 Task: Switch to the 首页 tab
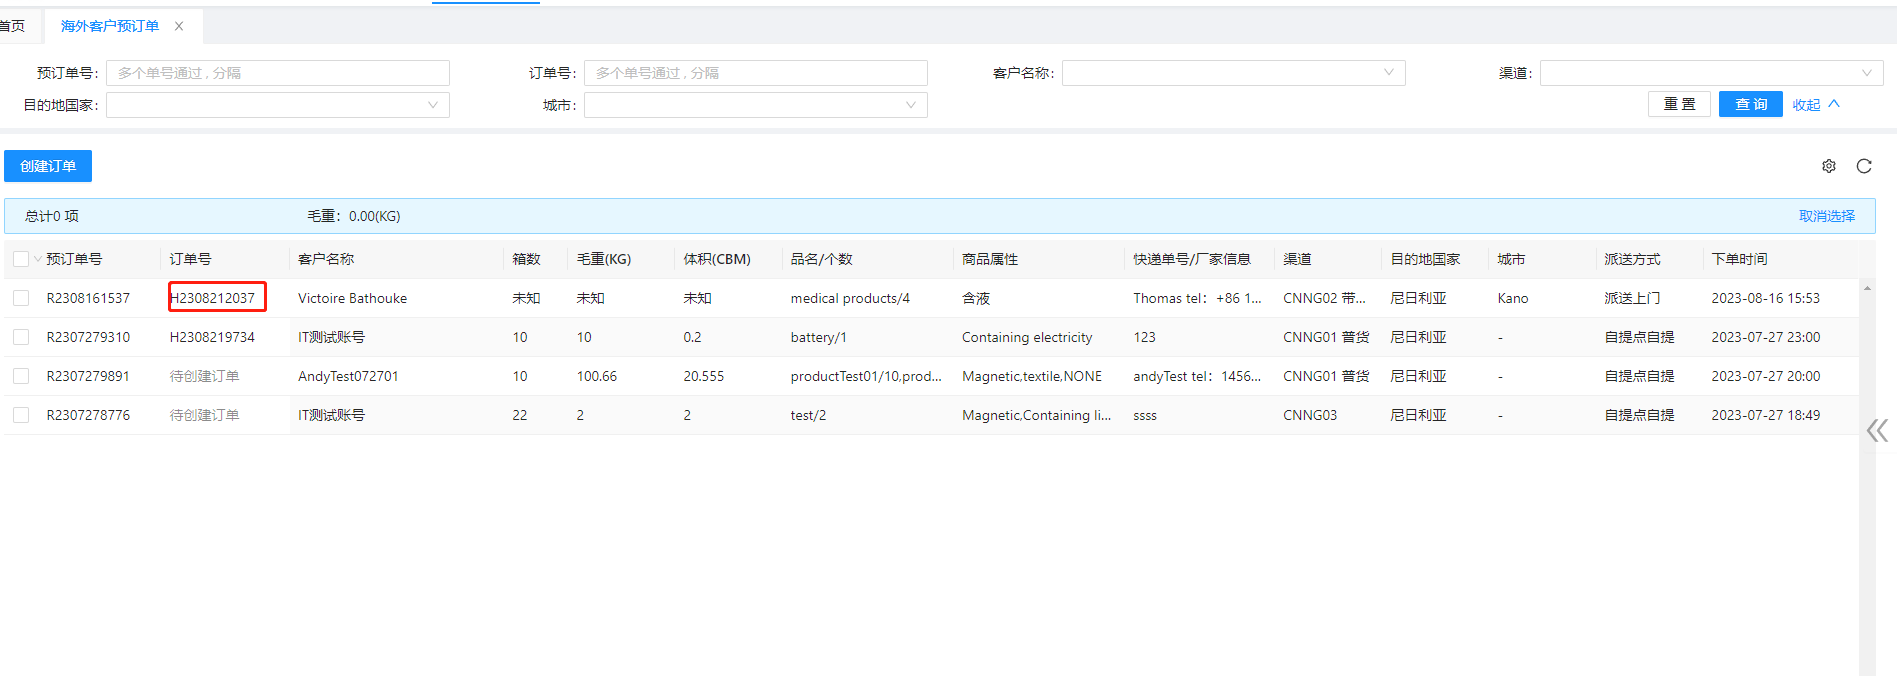13,26
